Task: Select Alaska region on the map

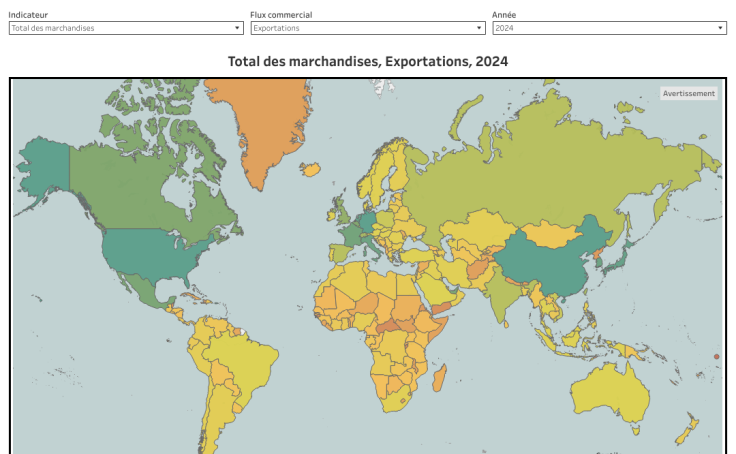Action: [x=45, y=167]
